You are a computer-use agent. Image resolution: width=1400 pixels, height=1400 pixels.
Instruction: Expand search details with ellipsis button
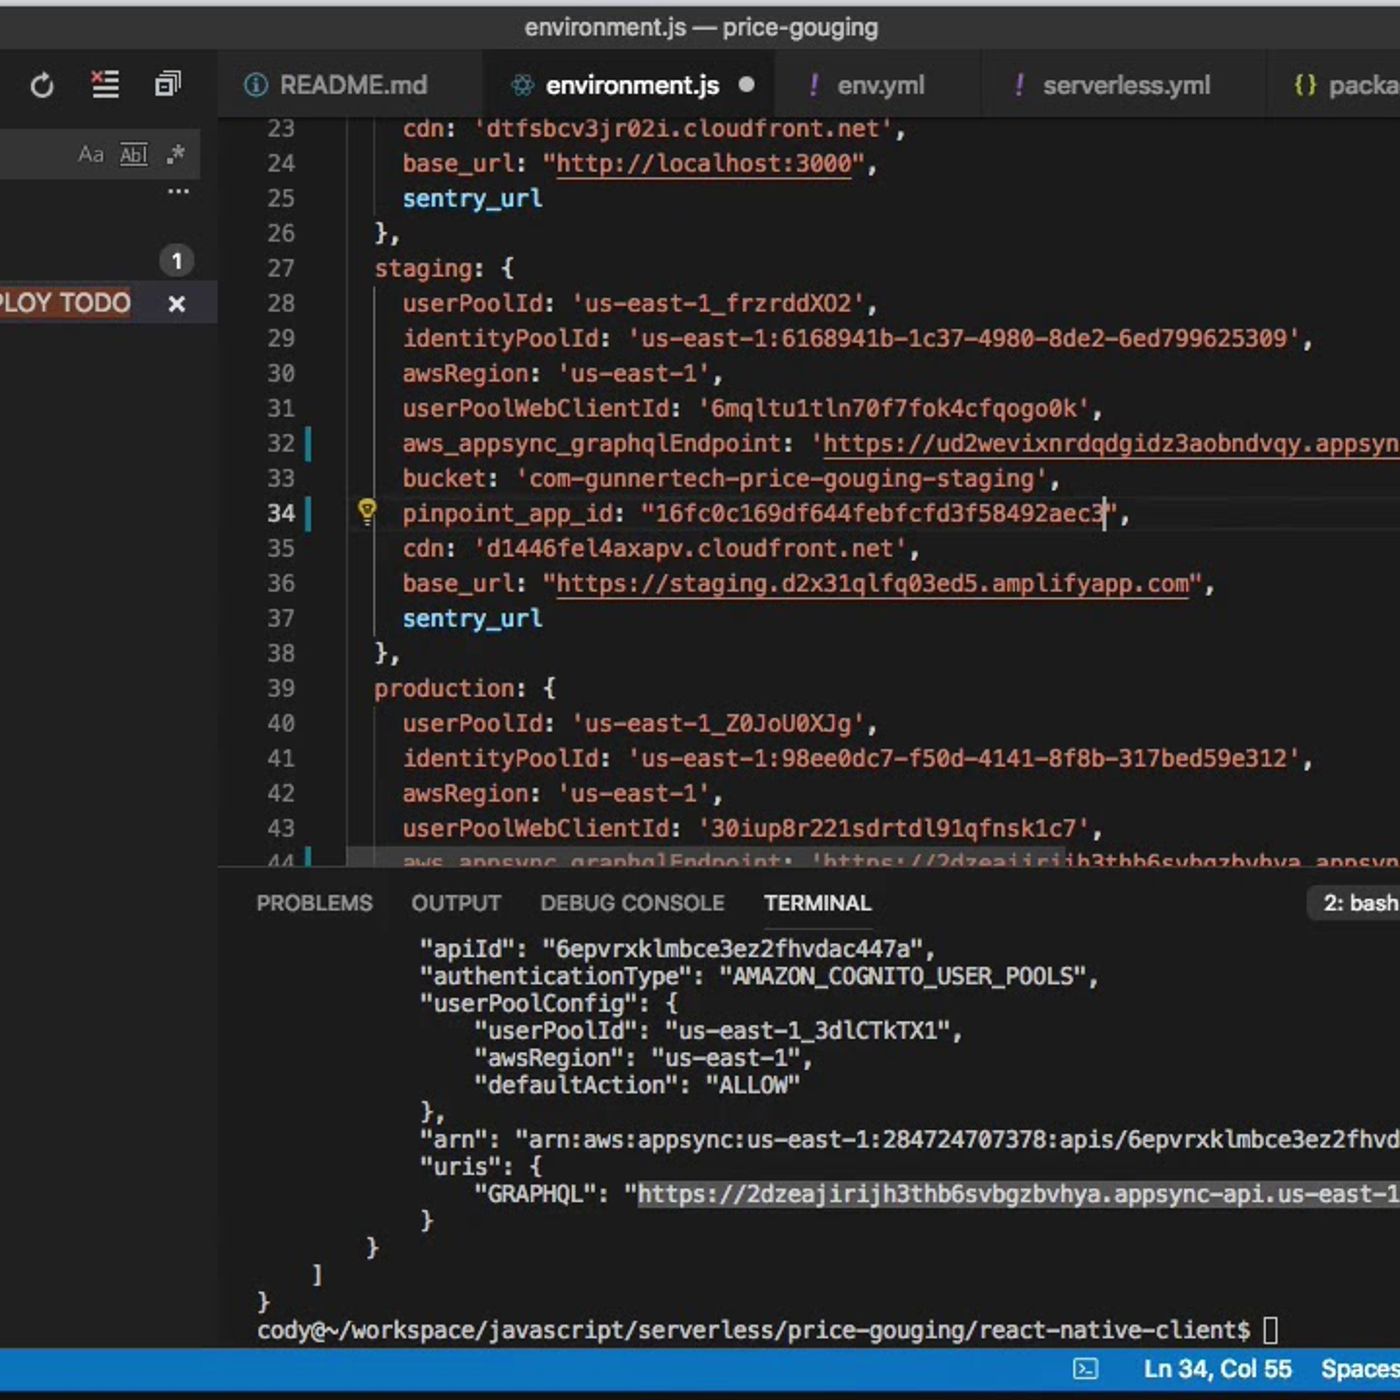coord(178,191)
